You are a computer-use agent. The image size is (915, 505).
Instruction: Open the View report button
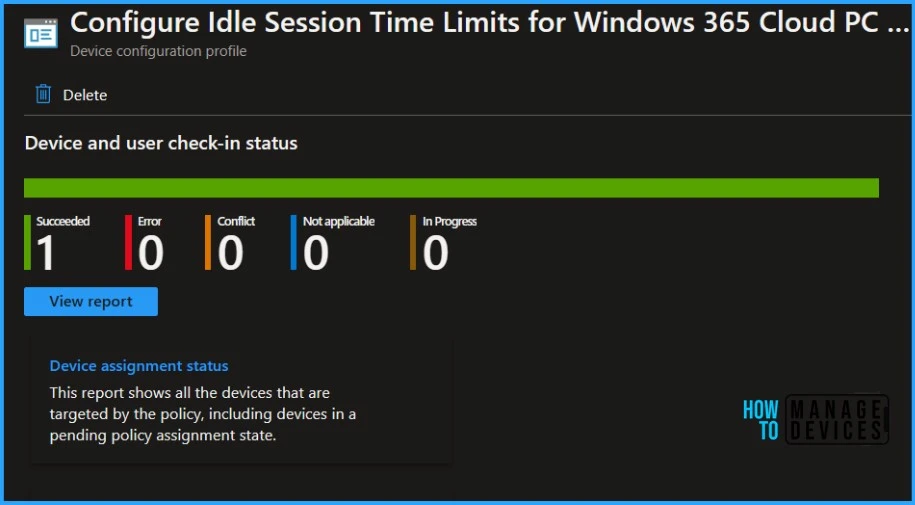coord(91,301)
